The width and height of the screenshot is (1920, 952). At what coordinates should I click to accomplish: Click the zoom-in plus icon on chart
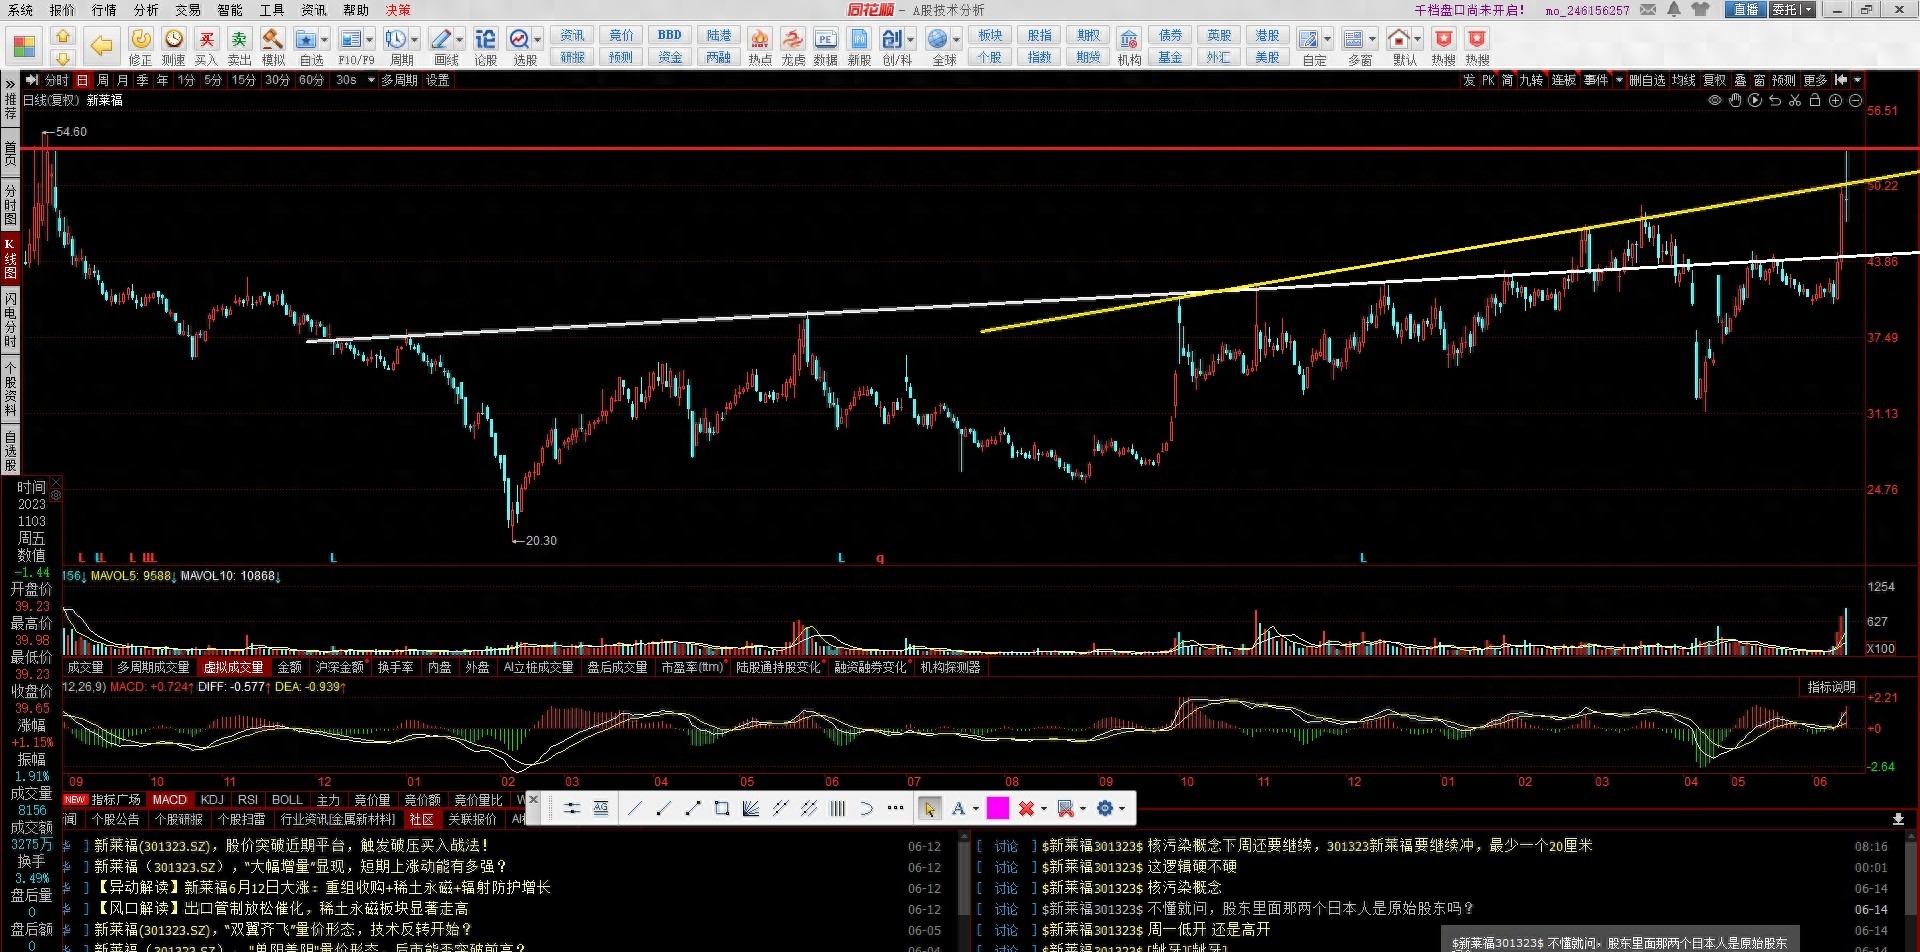tap(1835, 100)
